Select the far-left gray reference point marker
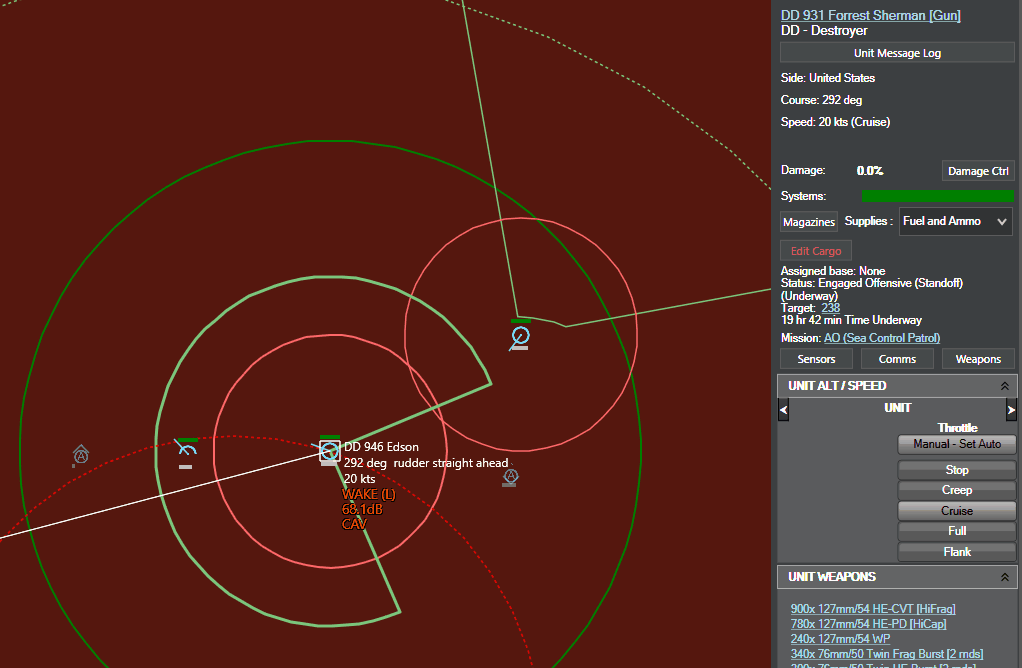 (x=81, y=455)
